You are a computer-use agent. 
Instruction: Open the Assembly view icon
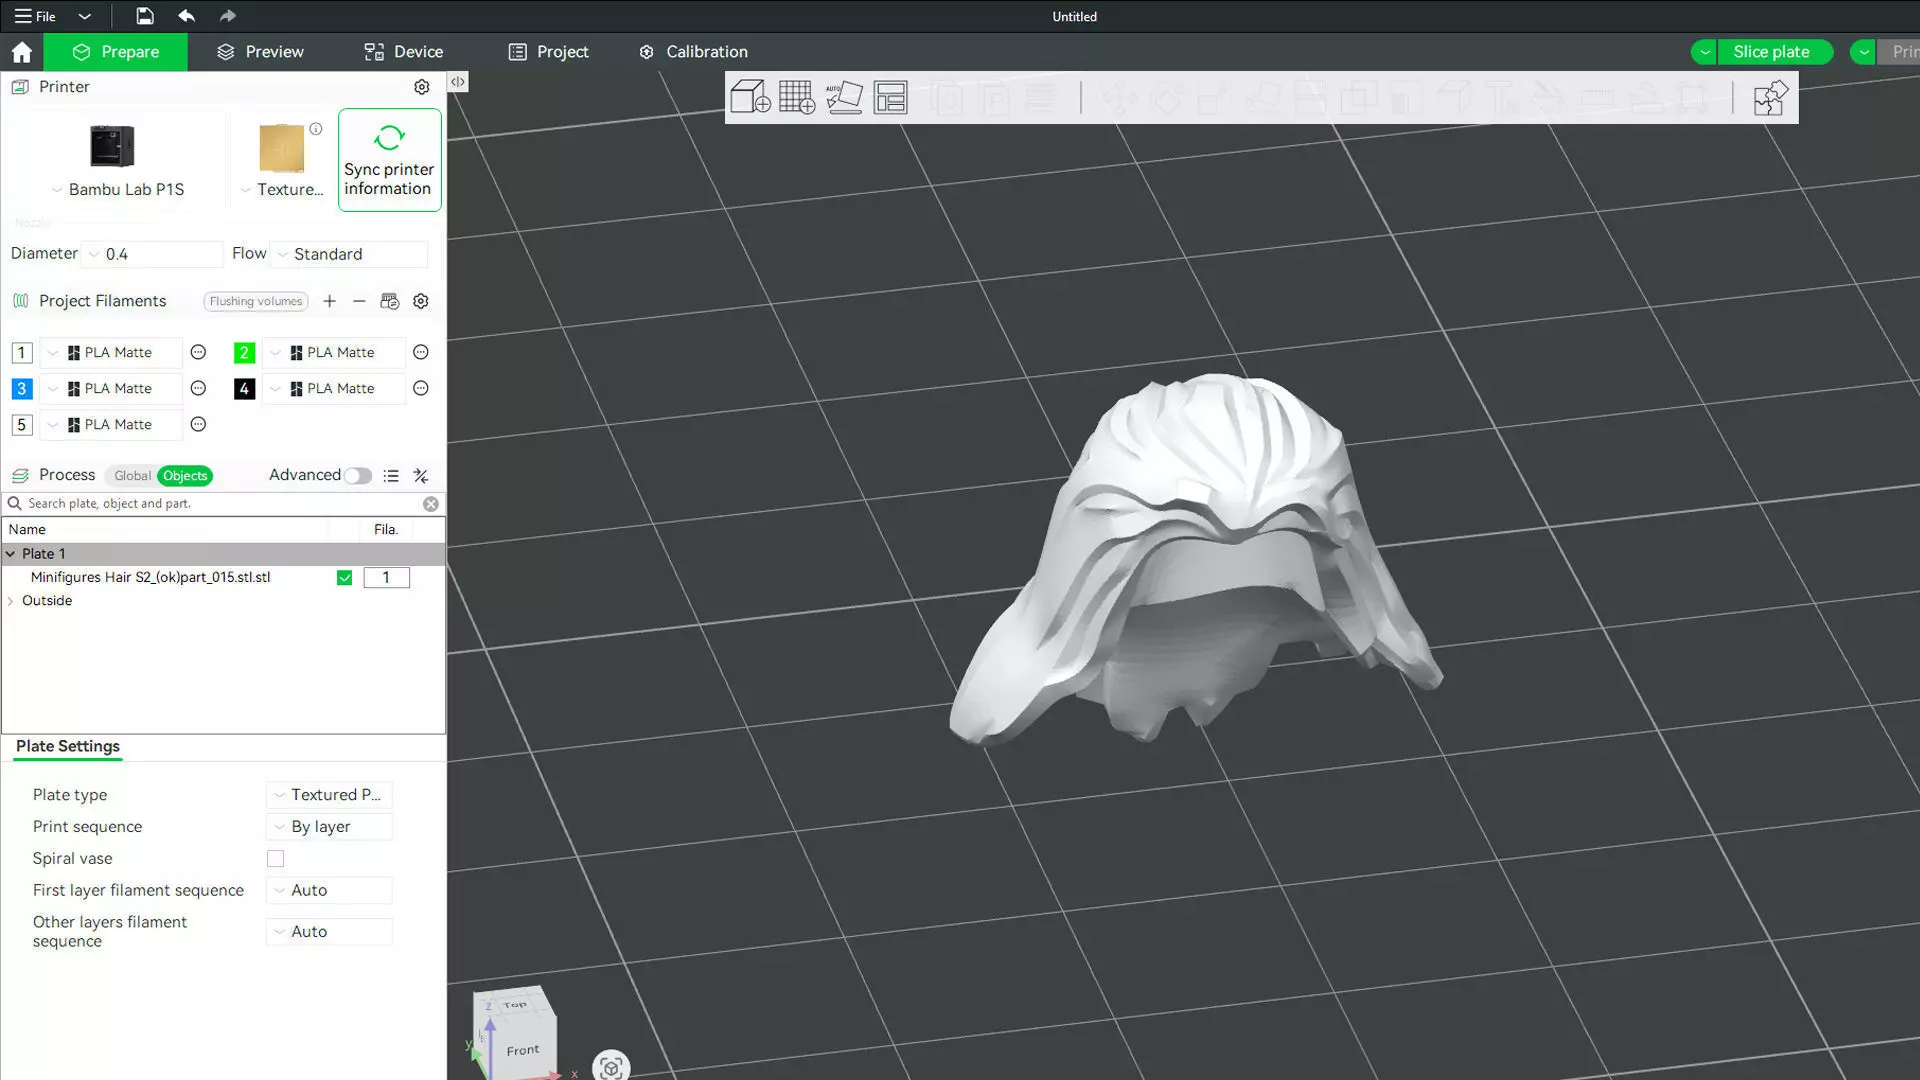[1770, 98]
